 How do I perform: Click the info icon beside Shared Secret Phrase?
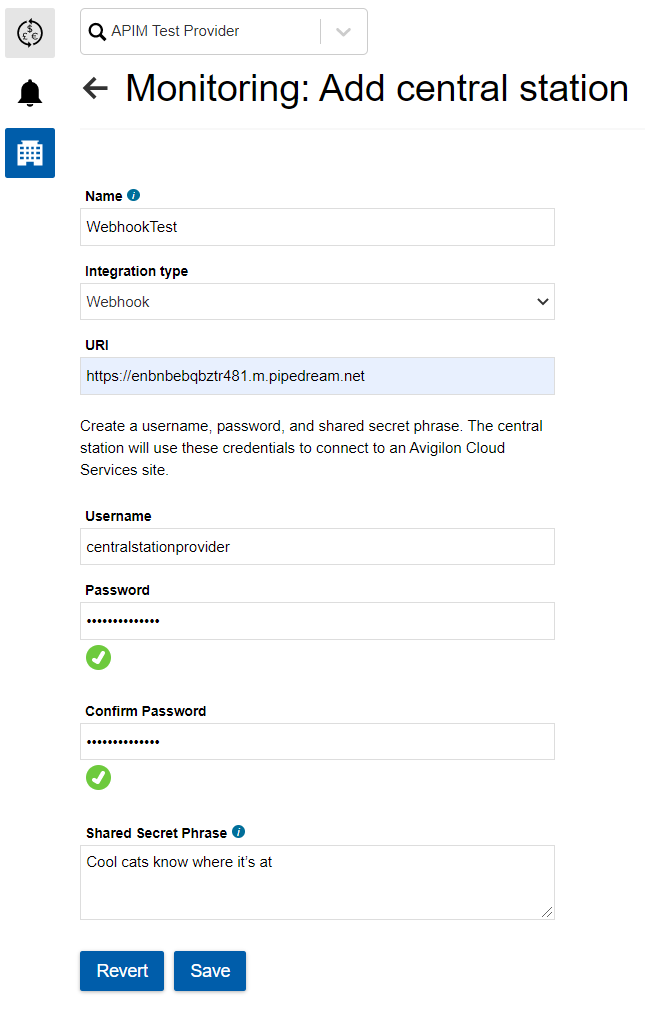[238, 832]
